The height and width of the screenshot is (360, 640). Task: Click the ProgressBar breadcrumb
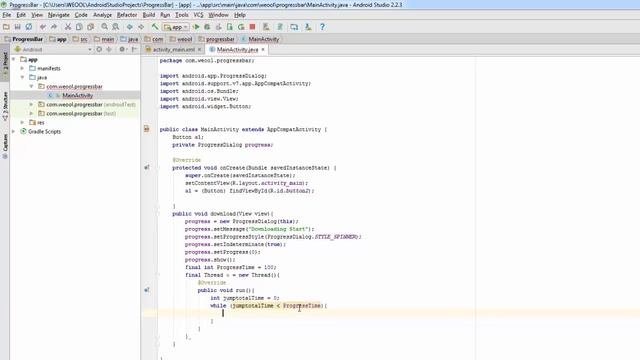coord(24,39)
